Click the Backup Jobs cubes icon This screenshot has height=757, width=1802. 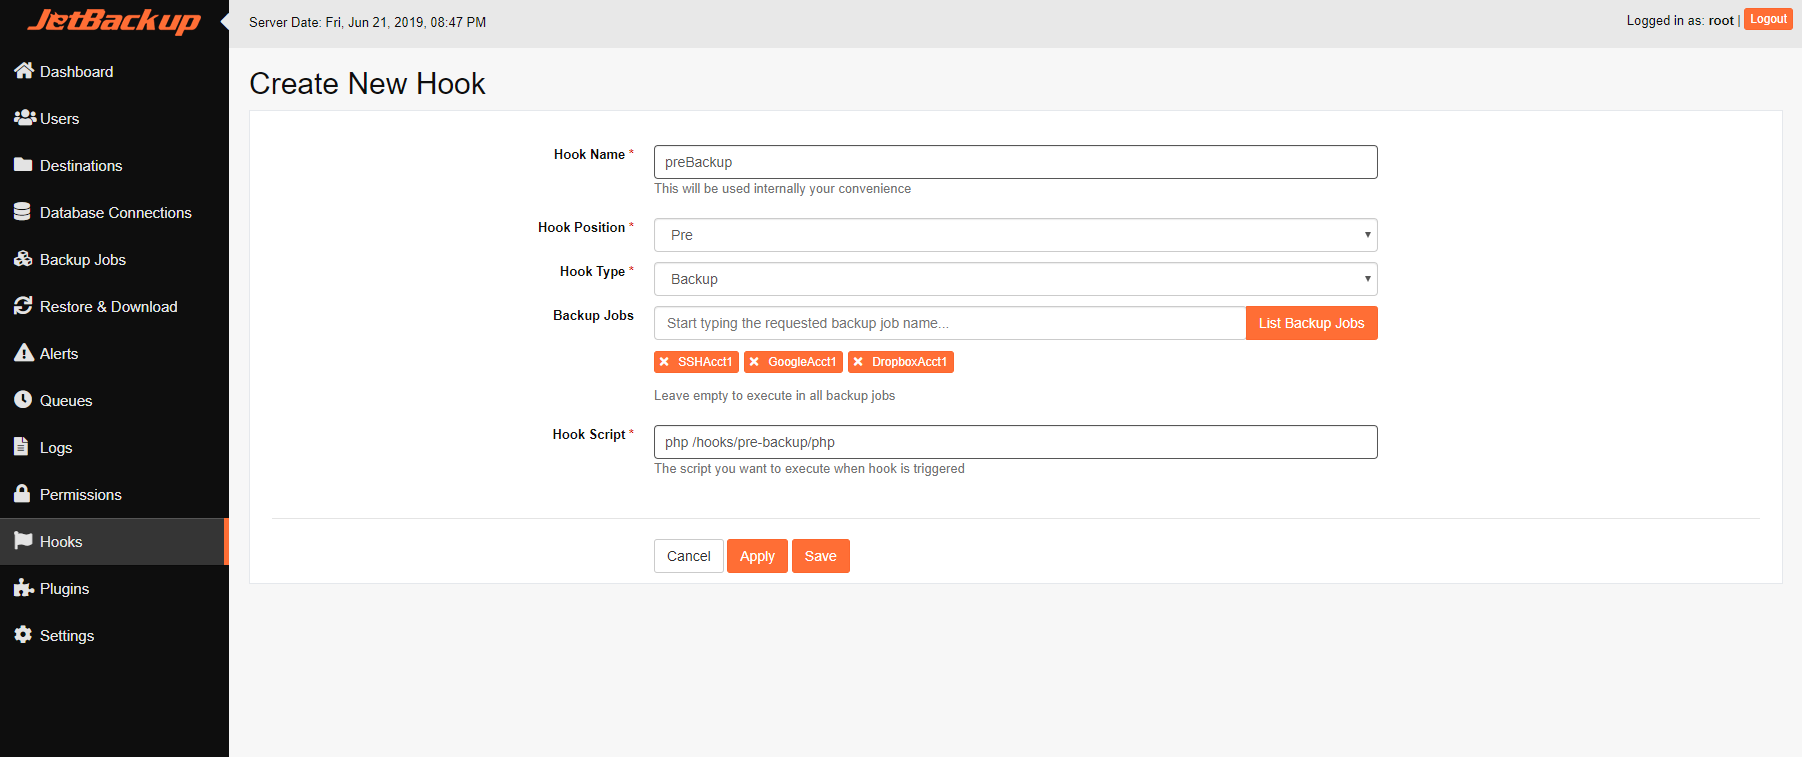(23, 259)
